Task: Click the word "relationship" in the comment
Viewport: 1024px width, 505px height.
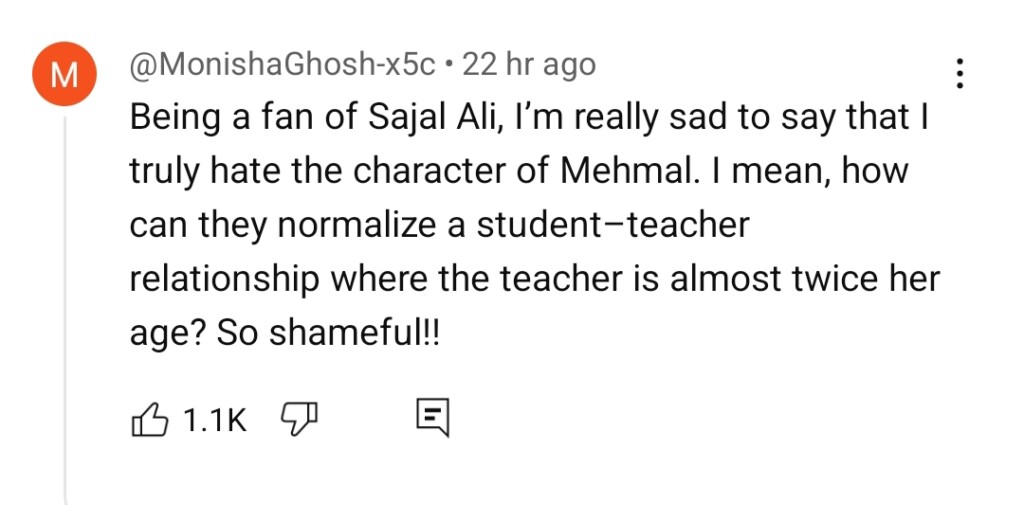Action: (222, 279)
